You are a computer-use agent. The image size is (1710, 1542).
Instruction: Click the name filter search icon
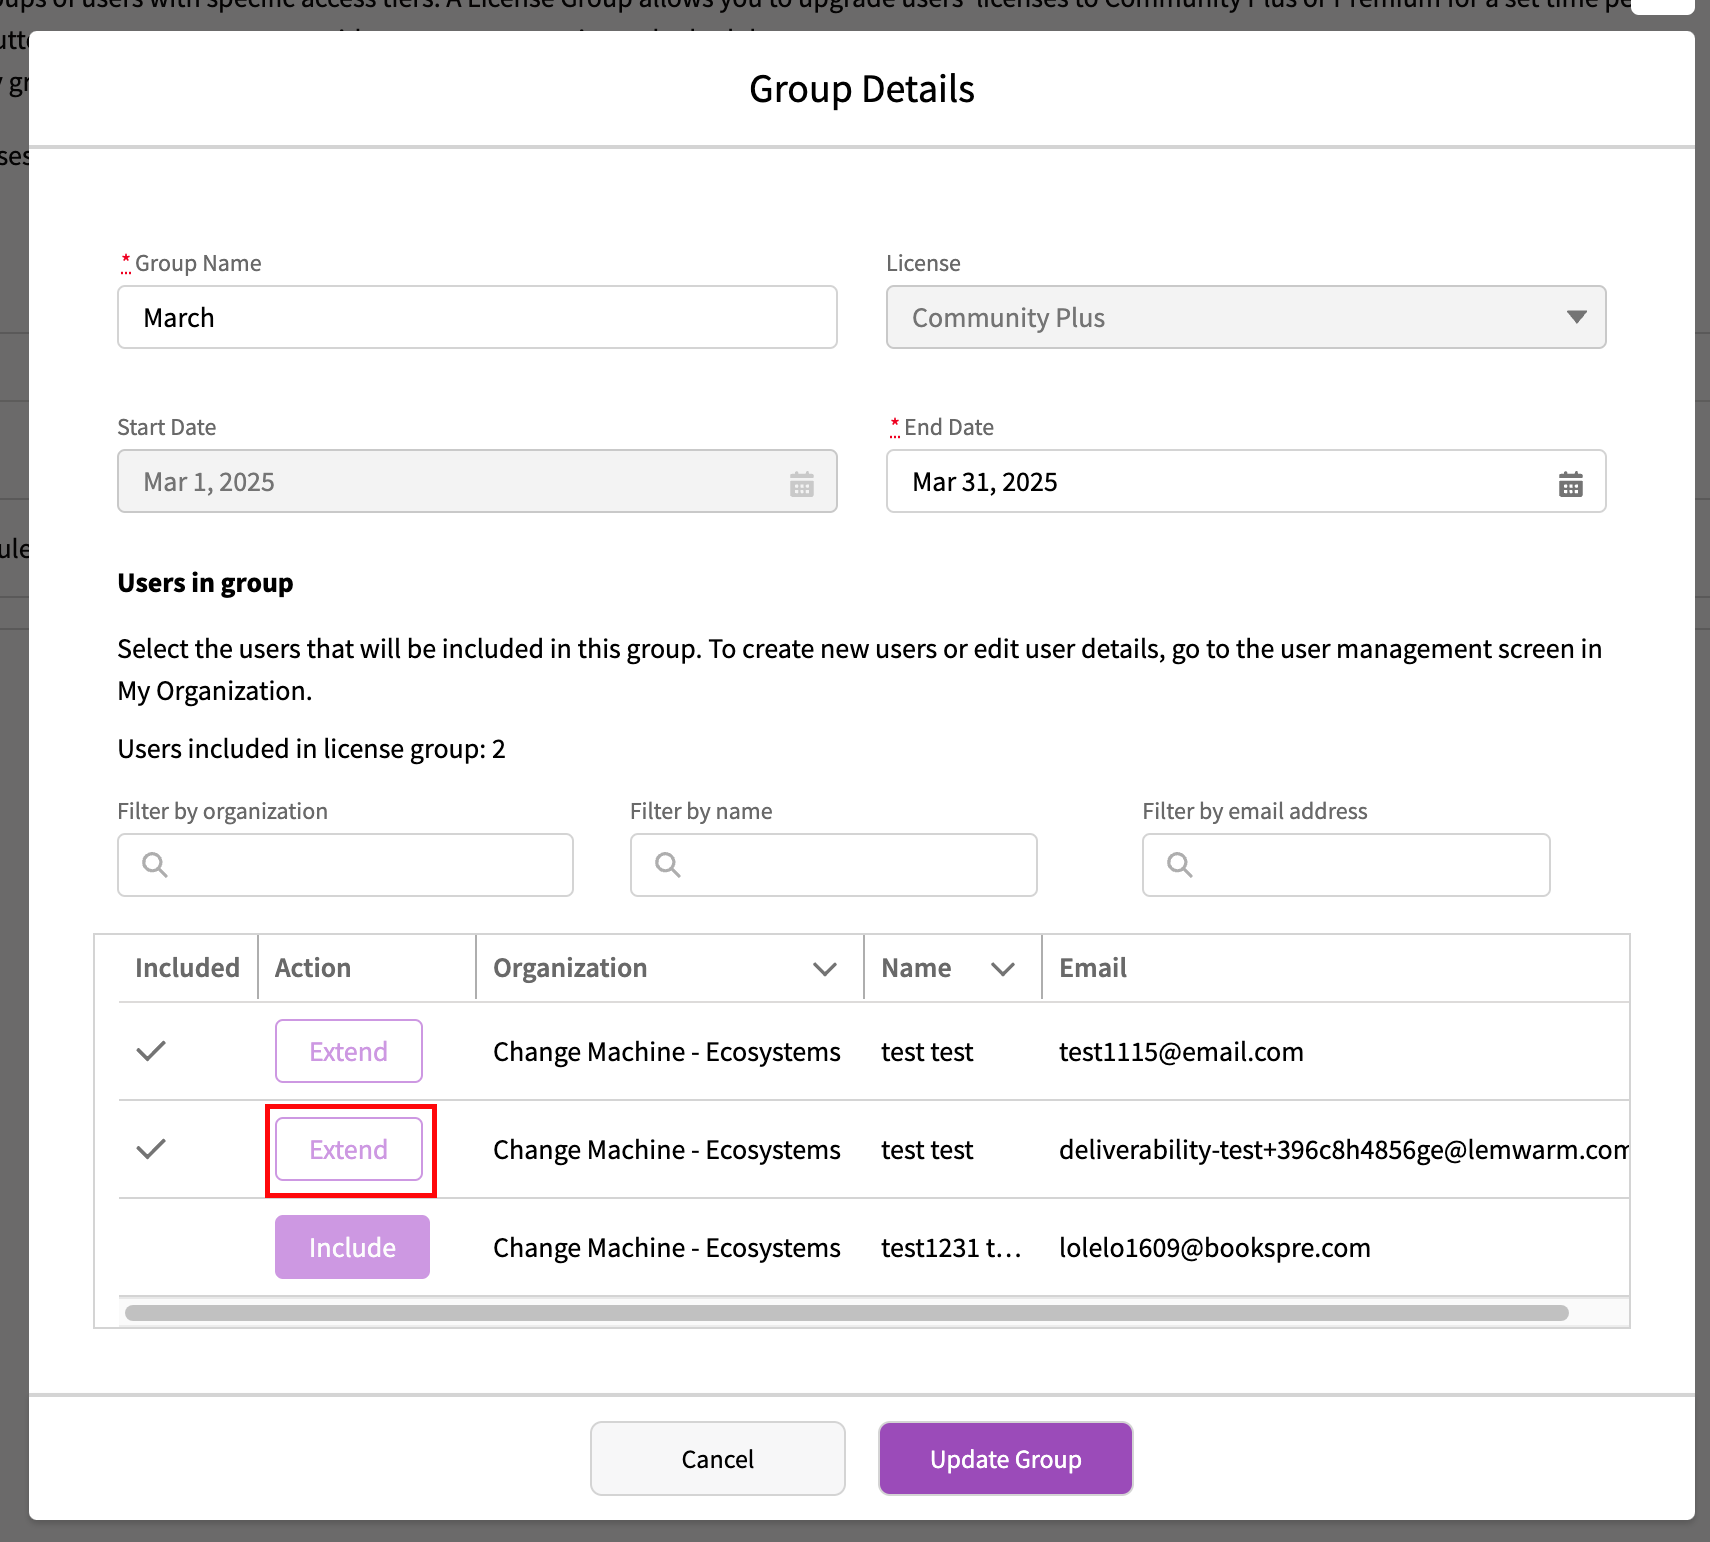[668, 865]
